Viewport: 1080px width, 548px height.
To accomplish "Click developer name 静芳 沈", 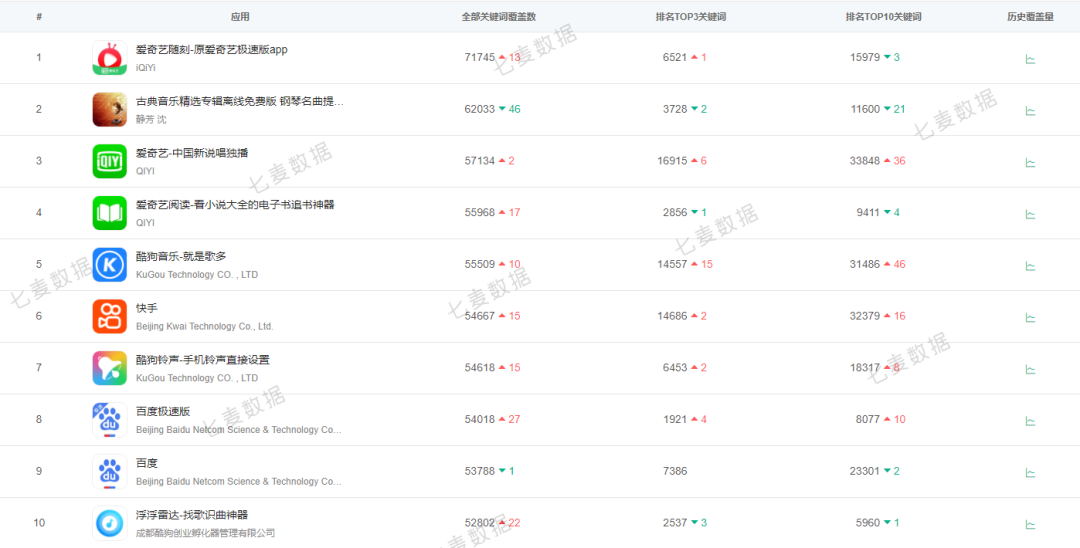I will 151,120.
